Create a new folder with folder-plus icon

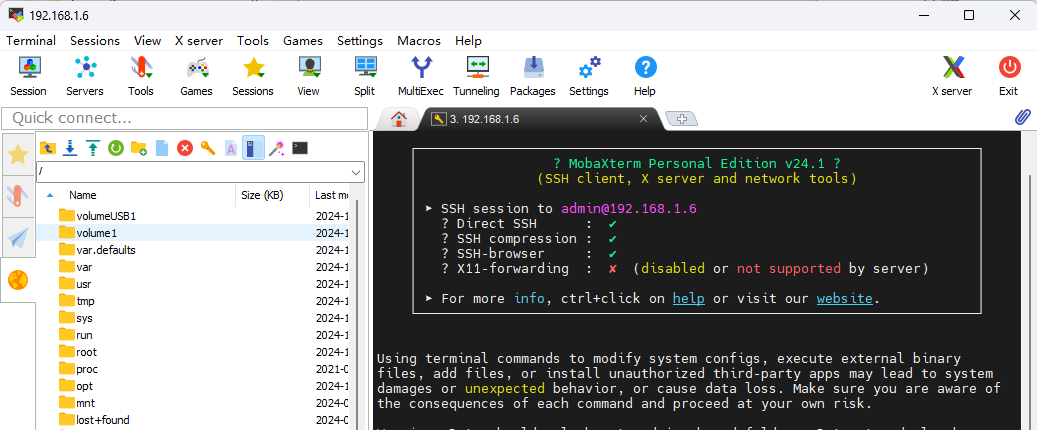139,148
